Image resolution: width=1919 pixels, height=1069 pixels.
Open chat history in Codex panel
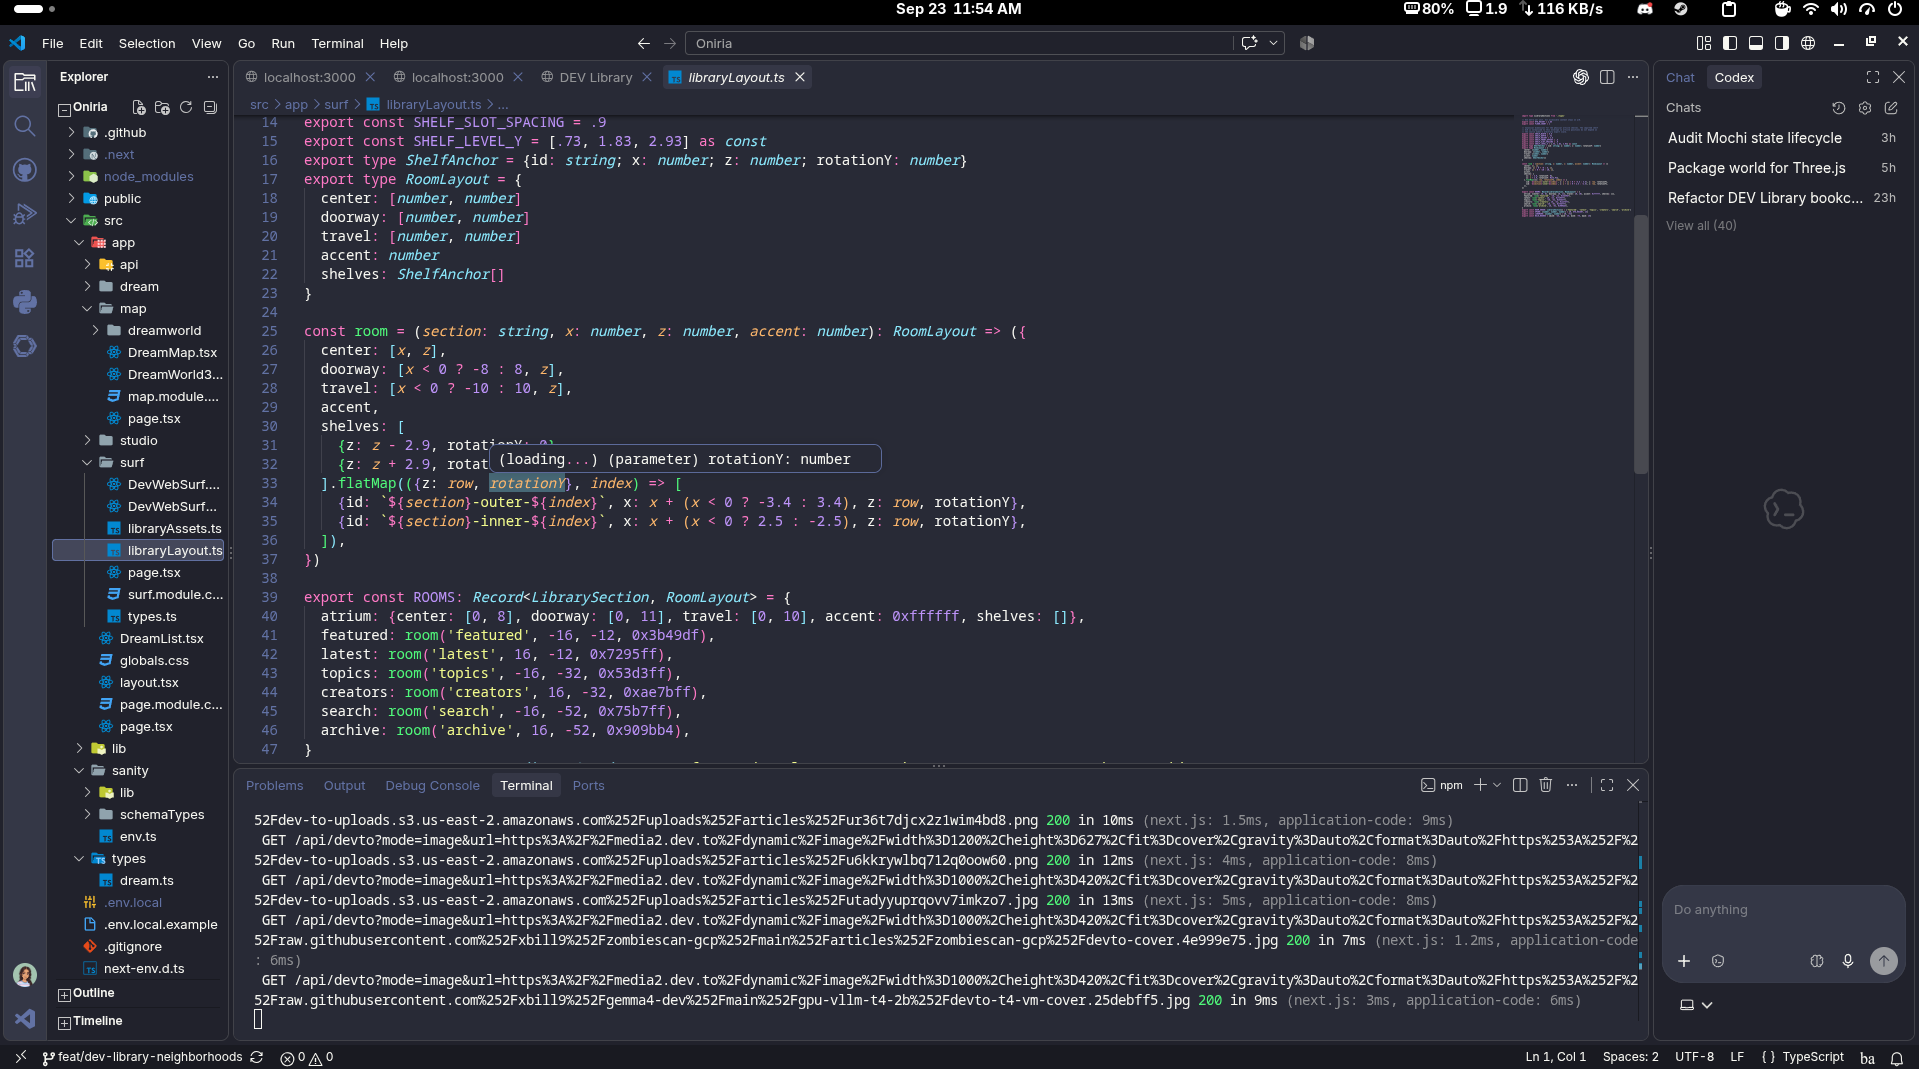click(x=1838, y=108)
